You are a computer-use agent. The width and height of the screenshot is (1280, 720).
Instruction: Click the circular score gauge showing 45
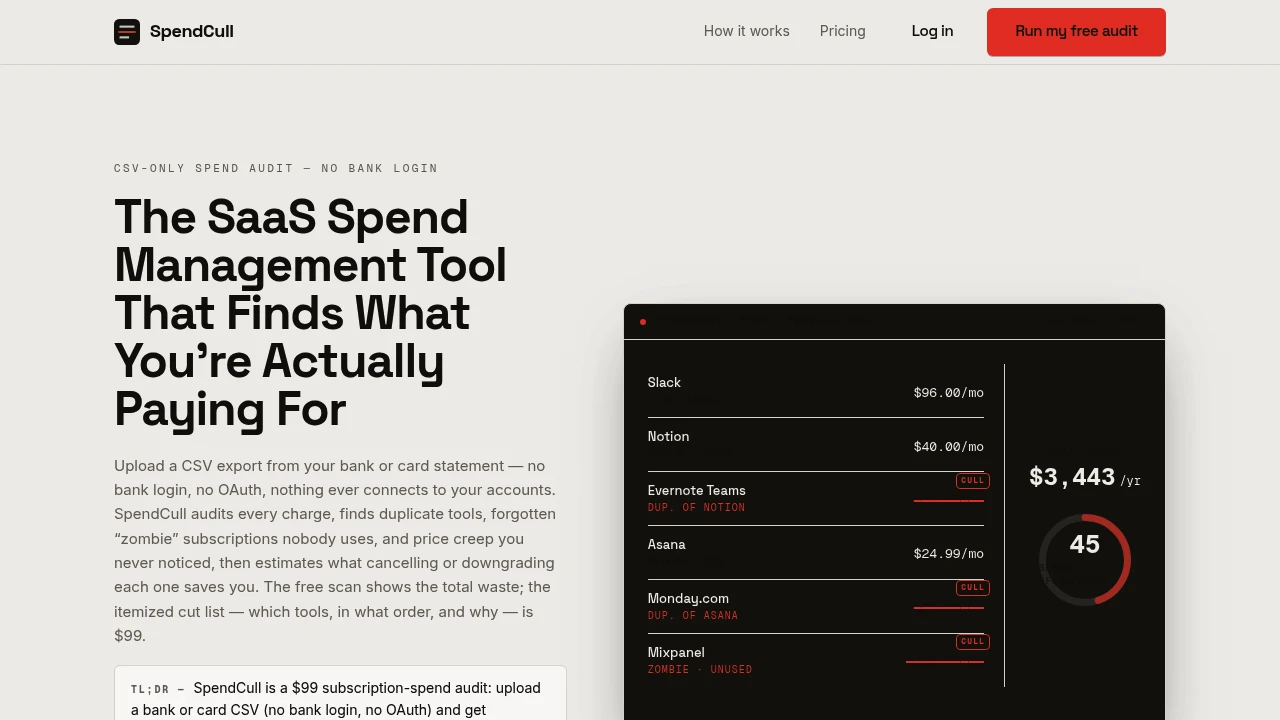click(1085, 559)
